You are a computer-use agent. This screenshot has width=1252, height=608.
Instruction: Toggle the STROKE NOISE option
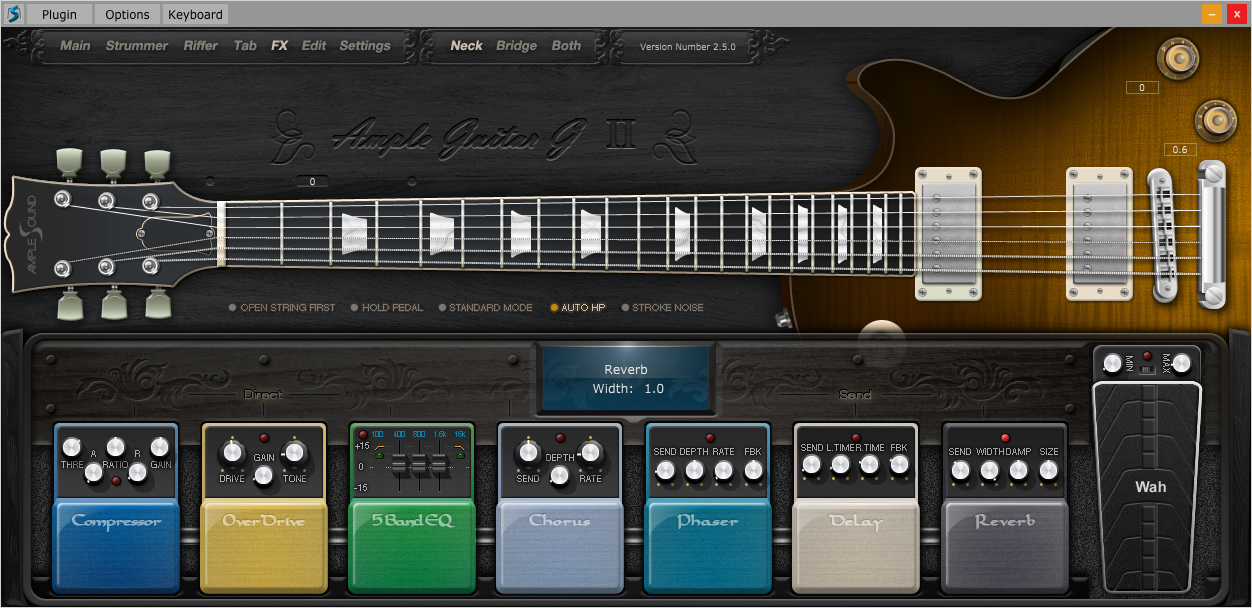tap(662, 308)
